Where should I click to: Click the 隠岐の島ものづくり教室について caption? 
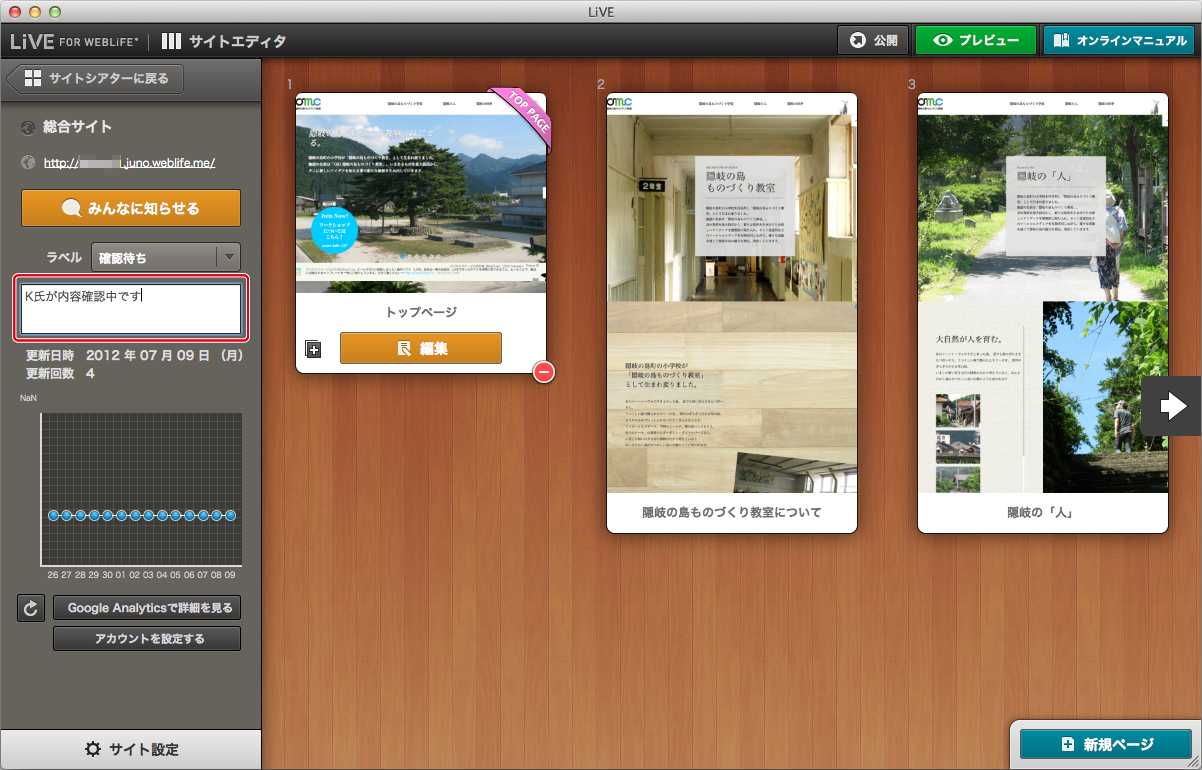point(732,512)
